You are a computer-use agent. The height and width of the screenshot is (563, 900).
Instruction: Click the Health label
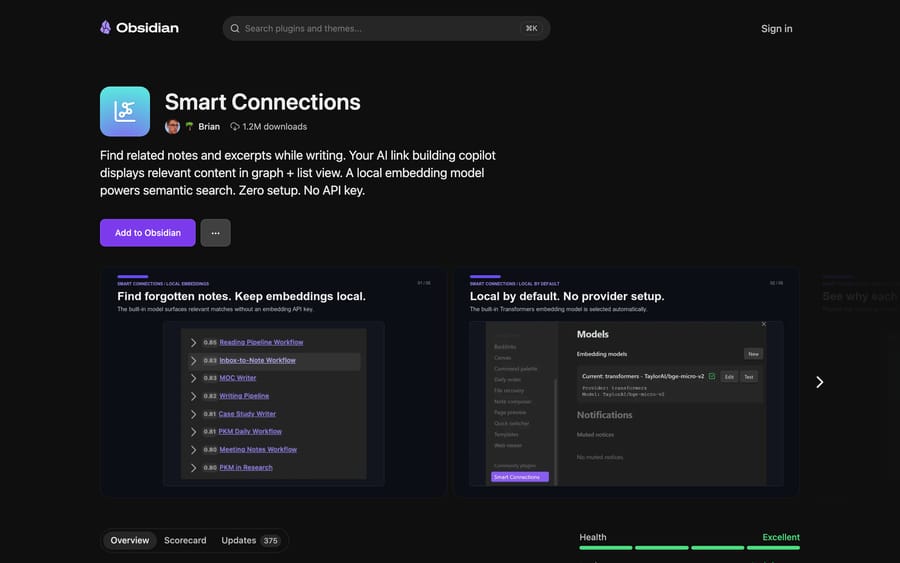click(x=592, y=537)
